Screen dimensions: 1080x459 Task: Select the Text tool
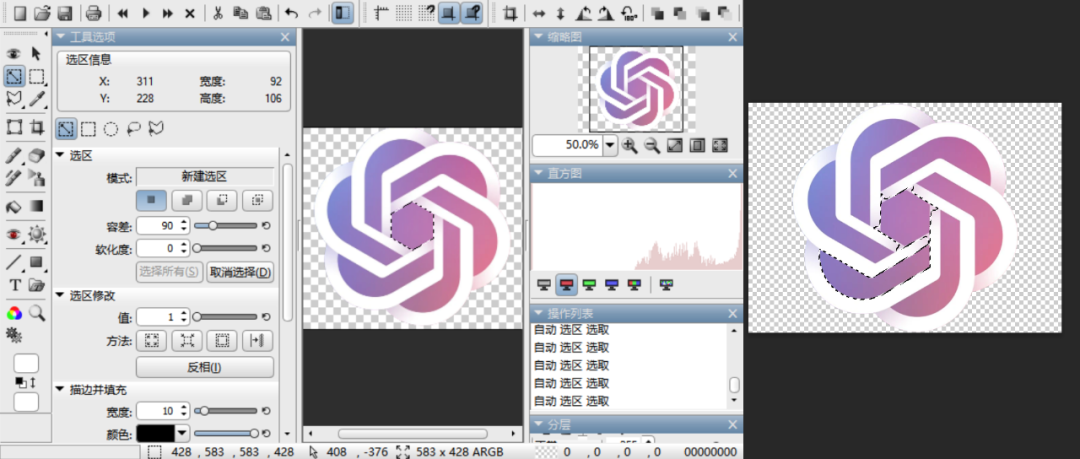(14, 285)
